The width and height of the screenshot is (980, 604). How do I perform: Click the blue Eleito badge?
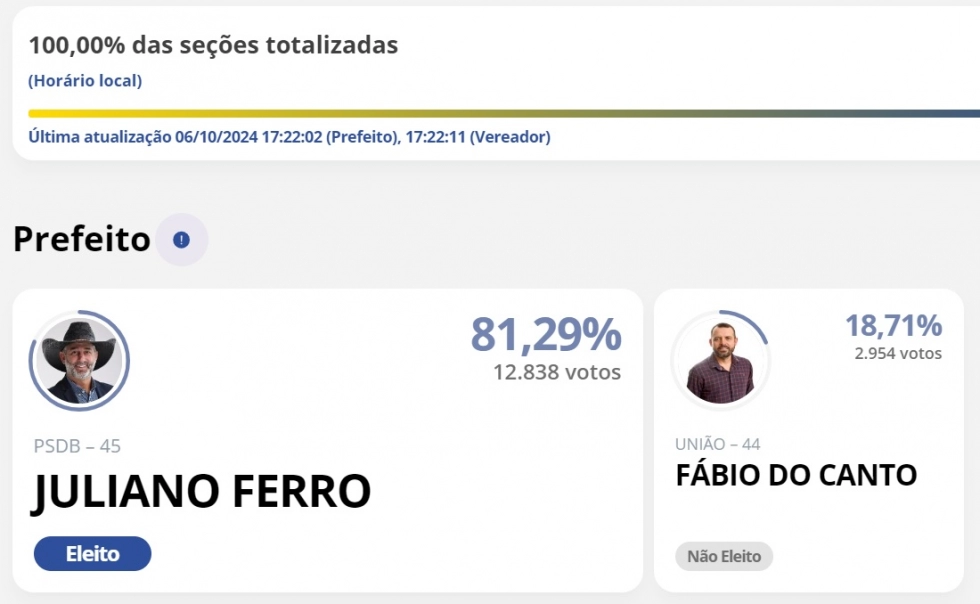click(92, 553)
